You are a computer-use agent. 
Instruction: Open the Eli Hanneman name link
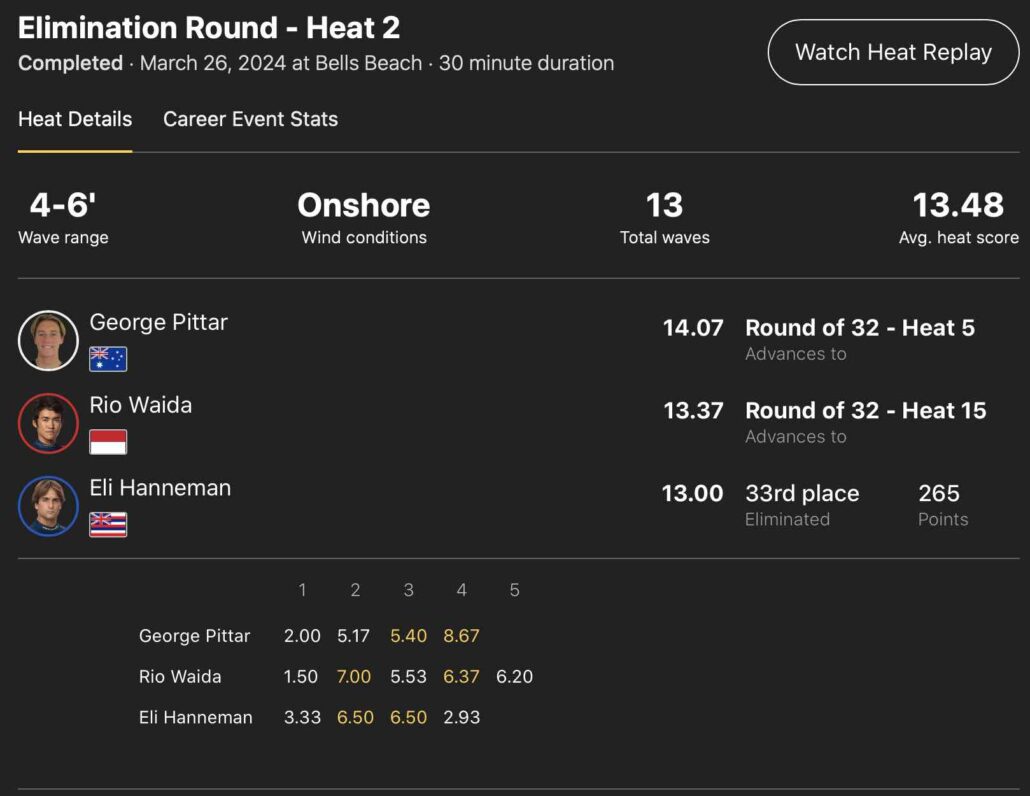(x=160, y=488)
